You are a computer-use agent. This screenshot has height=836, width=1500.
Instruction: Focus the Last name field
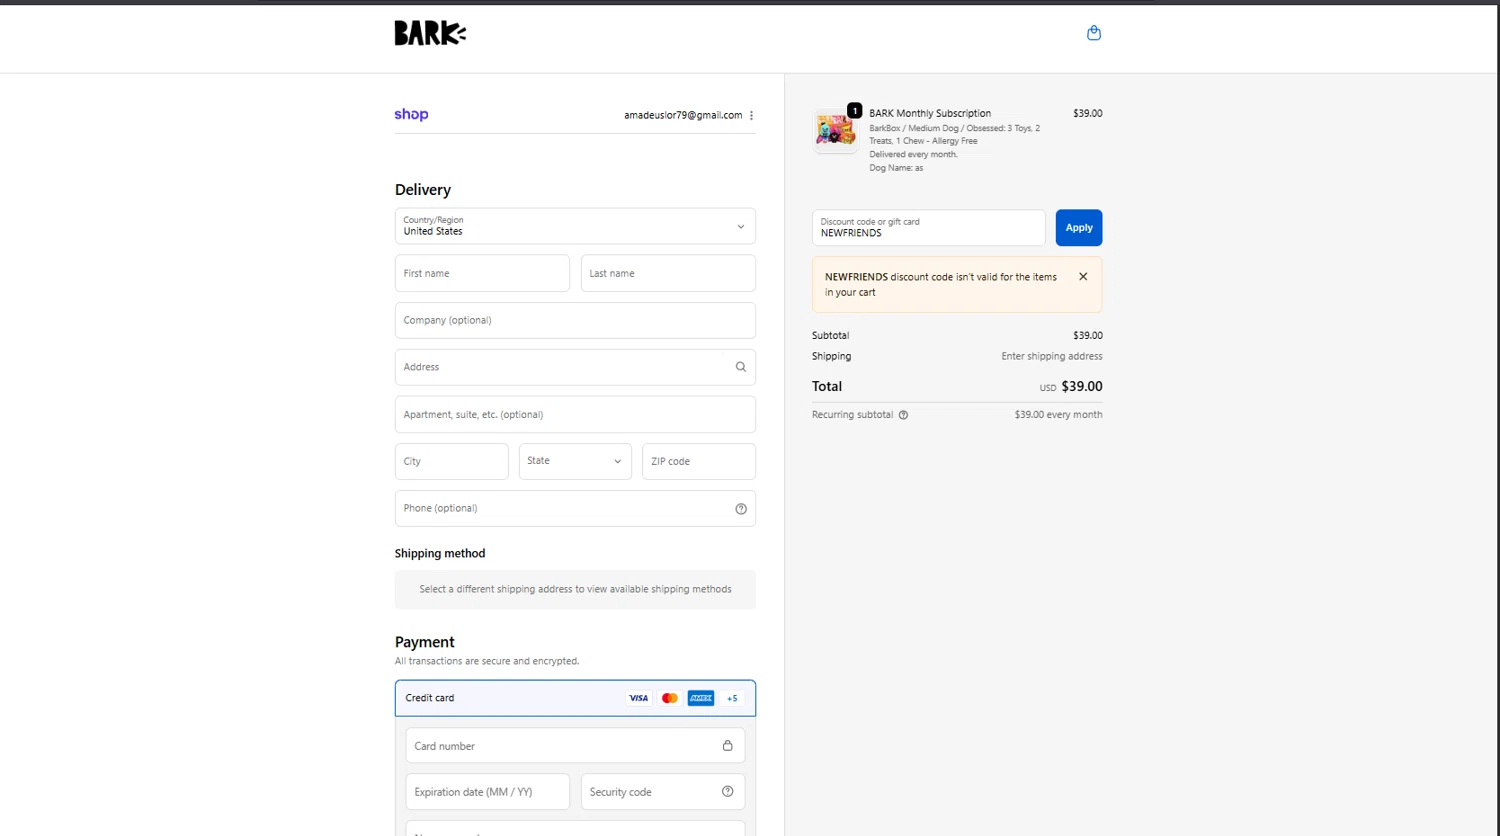[668, 273]
